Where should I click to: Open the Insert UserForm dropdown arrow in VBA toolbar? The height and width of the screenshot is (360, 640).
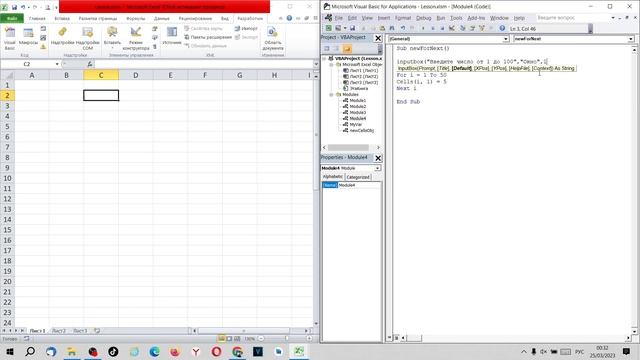[345, 28]
